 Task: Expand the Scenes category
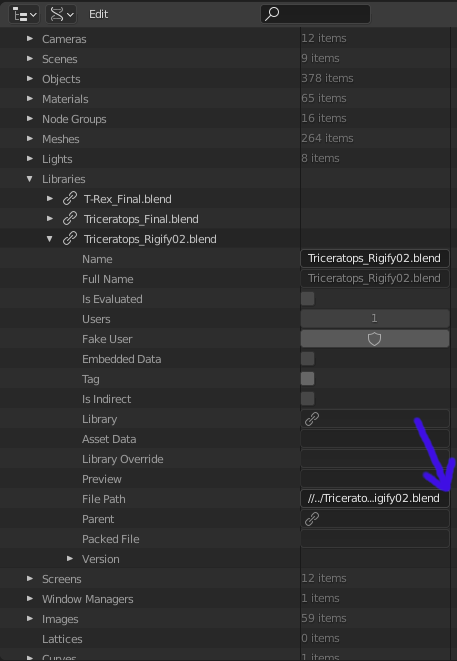[30, 59]
